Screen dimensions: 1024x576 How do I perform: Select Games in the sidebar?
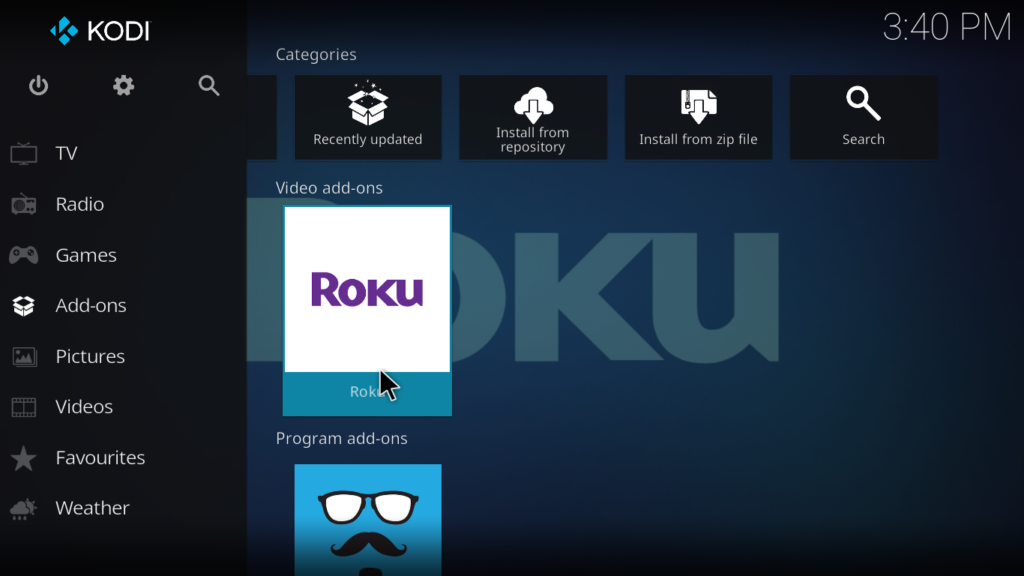85,255
